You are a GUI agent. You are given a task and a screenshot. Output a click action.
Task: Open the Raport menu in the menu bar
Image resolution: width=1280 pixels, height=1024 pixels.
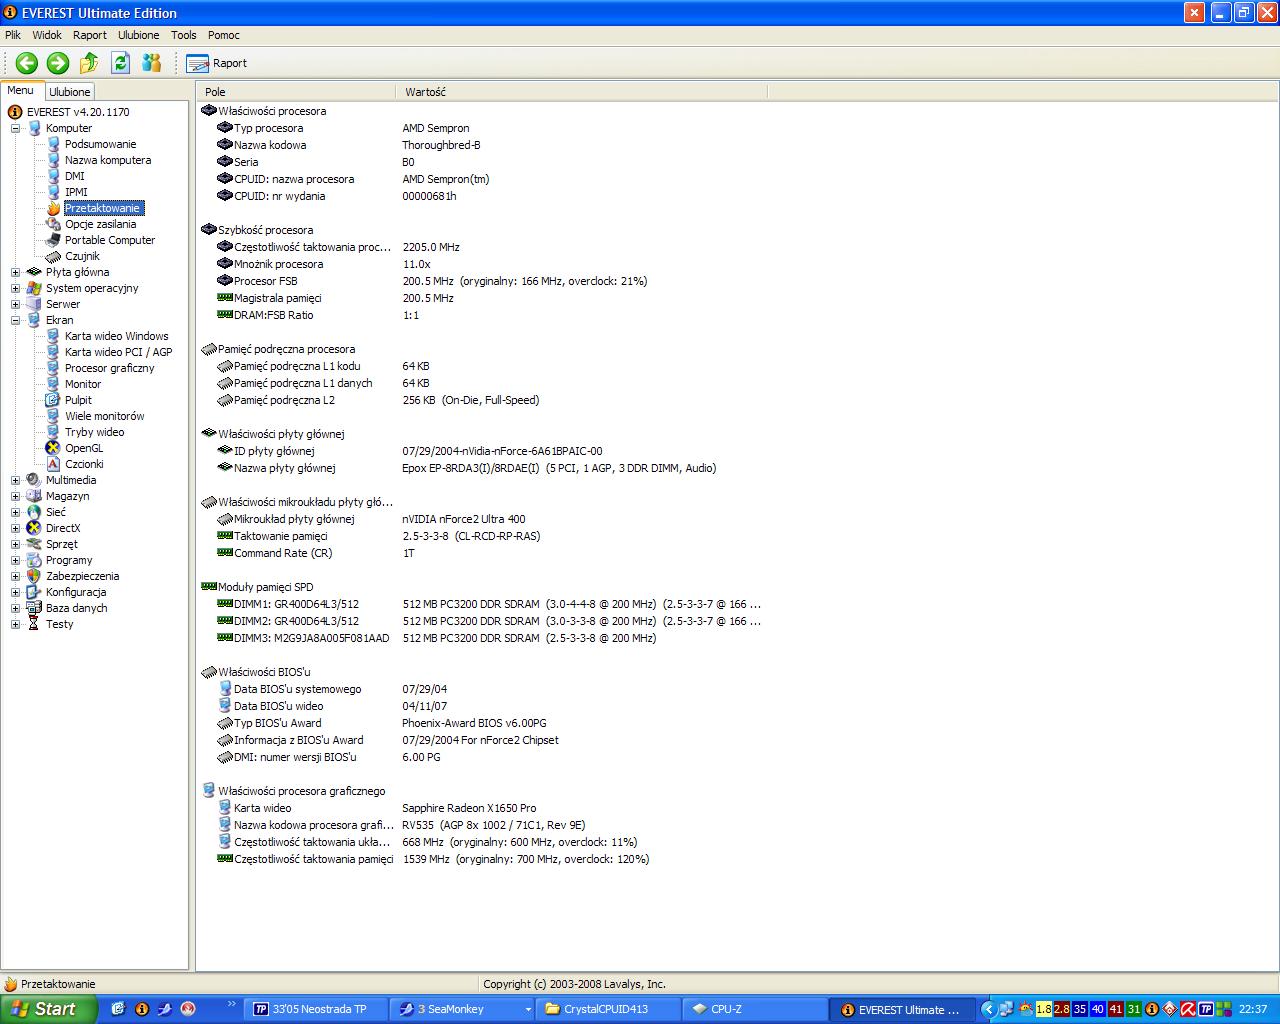[x=90, y=35]
